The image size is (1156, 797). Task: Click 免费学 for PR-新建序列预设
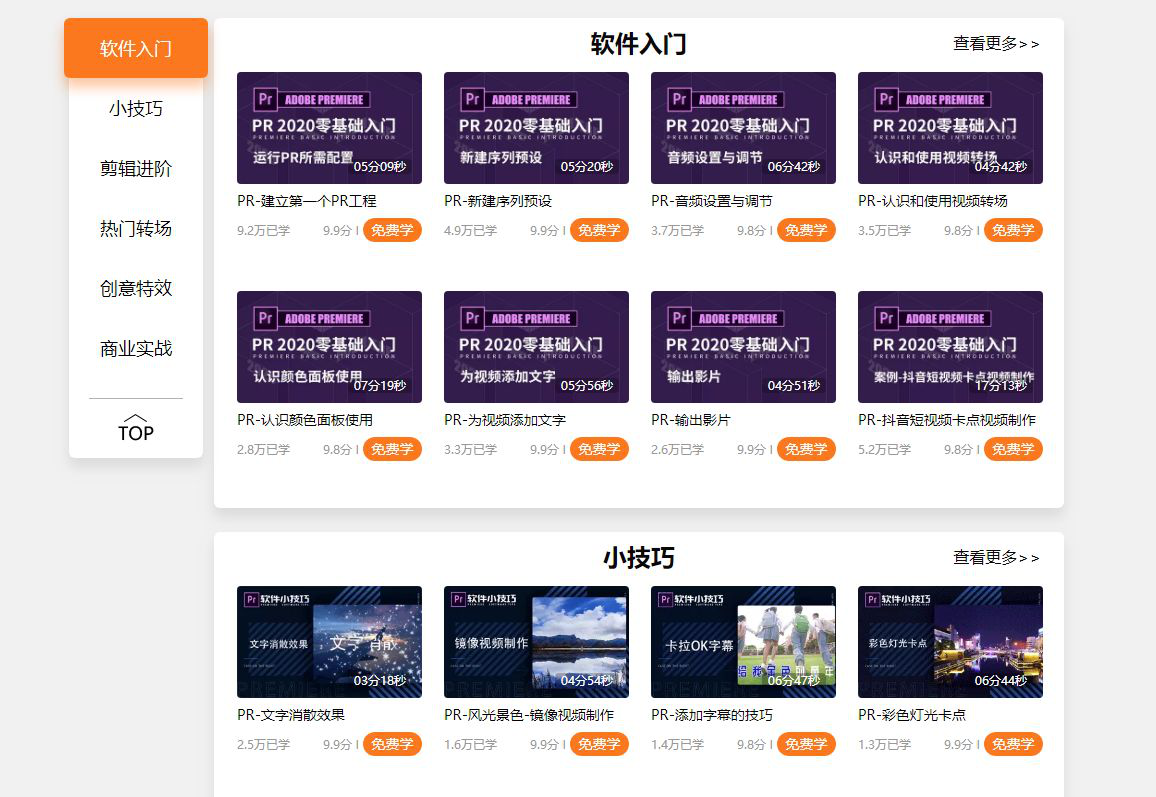tap(599, 230)
